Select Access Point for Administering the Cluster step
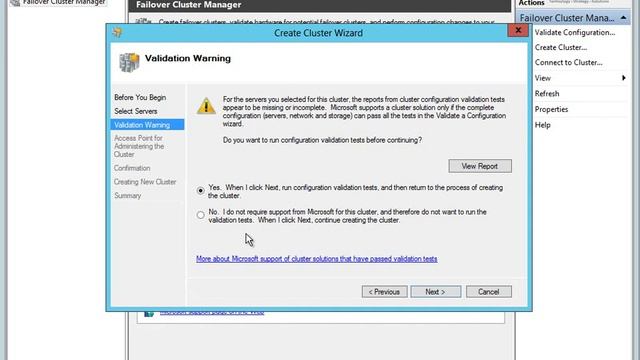Image resolution: width=640 pixels, height=360 pixels. (x=139, y=146)
